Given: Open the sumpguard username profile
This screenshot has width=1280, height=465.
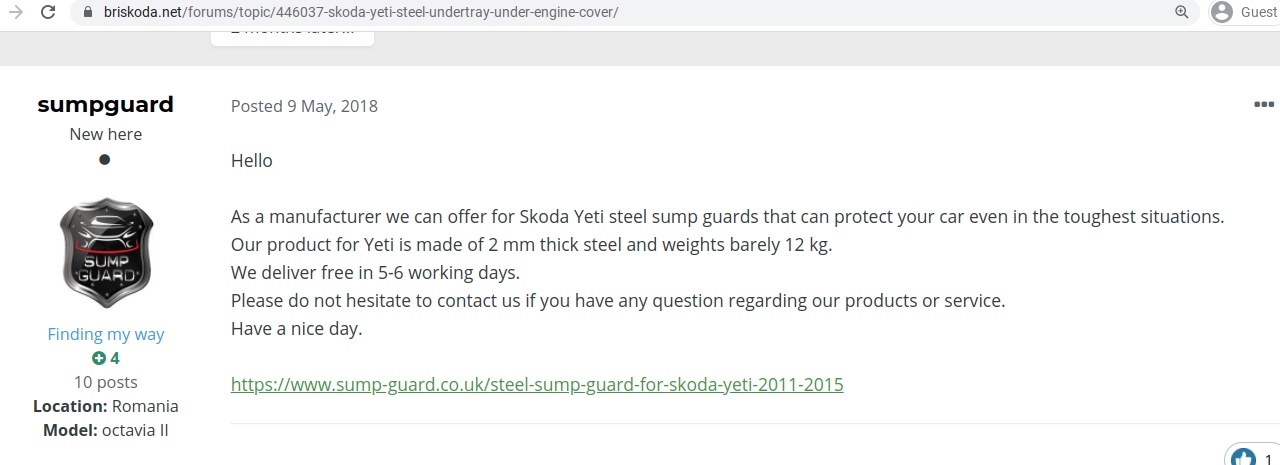Looking at the screenshot, I should (105, 104).
